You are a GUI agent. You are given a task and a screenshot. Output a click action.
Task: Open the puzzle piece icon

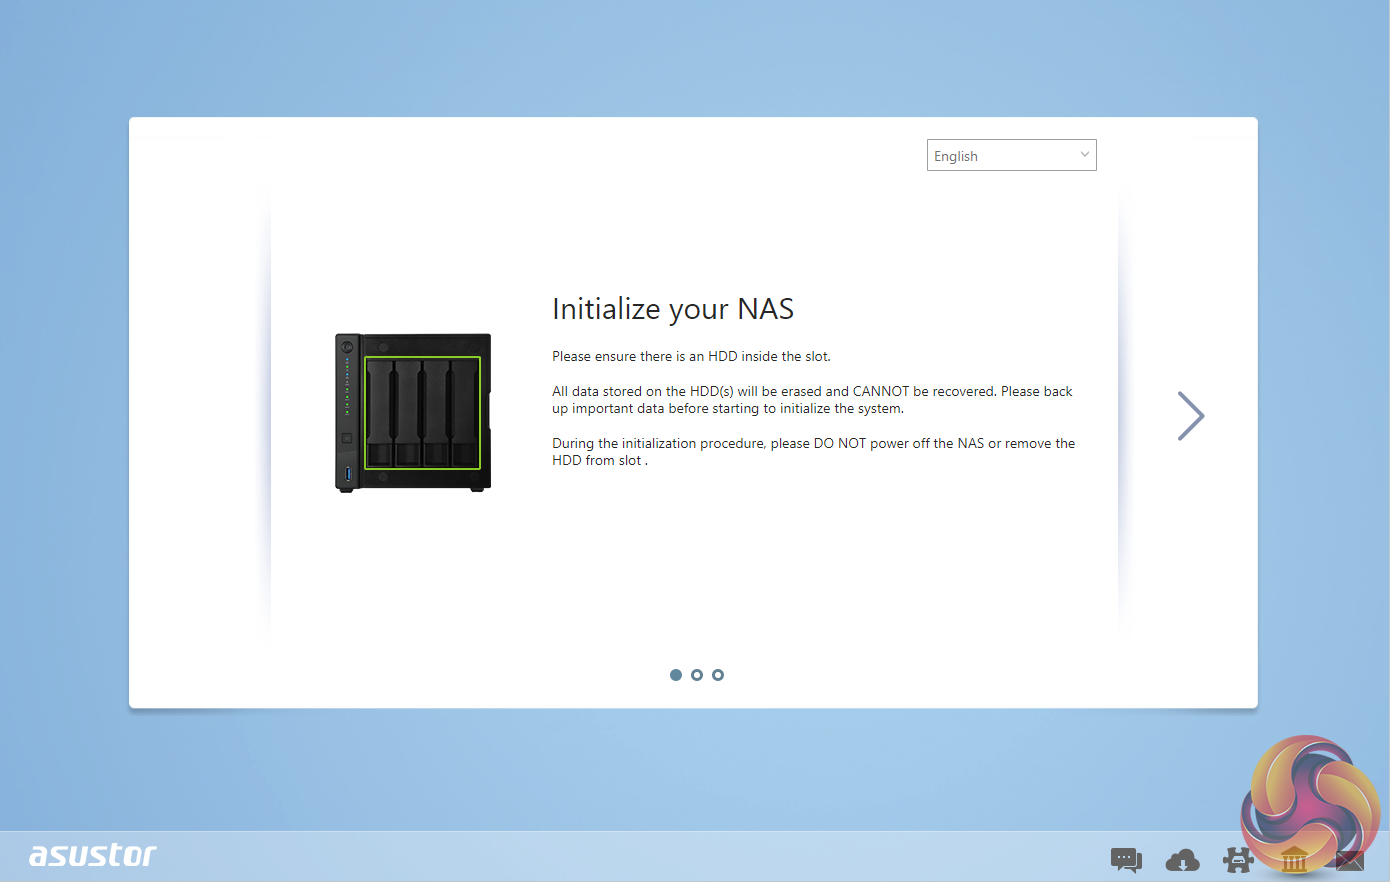point(1238,859)
